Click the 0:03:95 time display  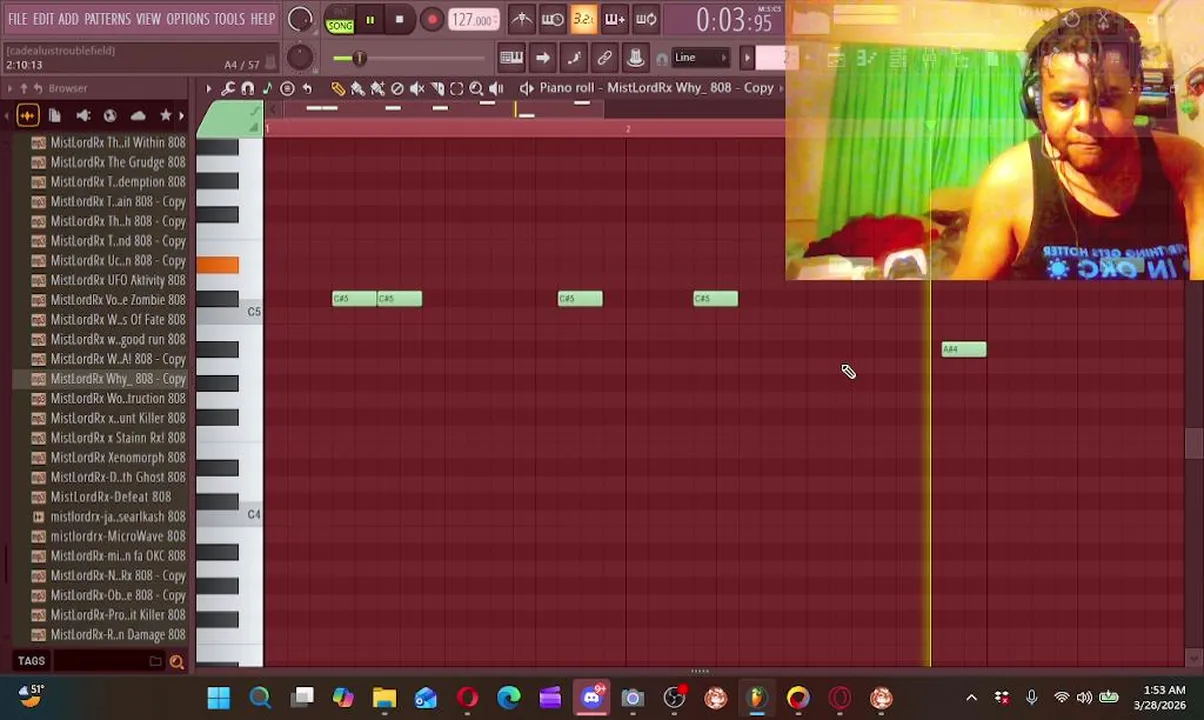[x=734, y=19]
